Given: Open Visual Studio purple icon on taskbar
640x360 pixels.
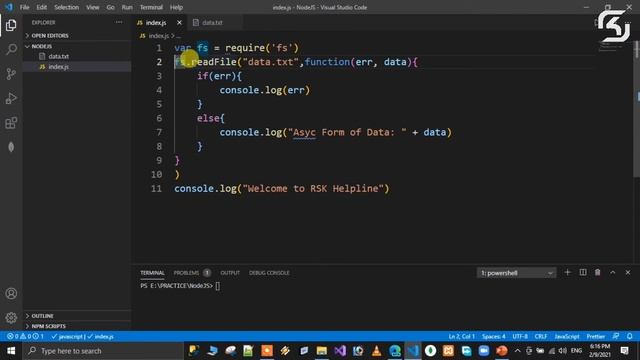Looking at the screenshot, I should [340, 351].
